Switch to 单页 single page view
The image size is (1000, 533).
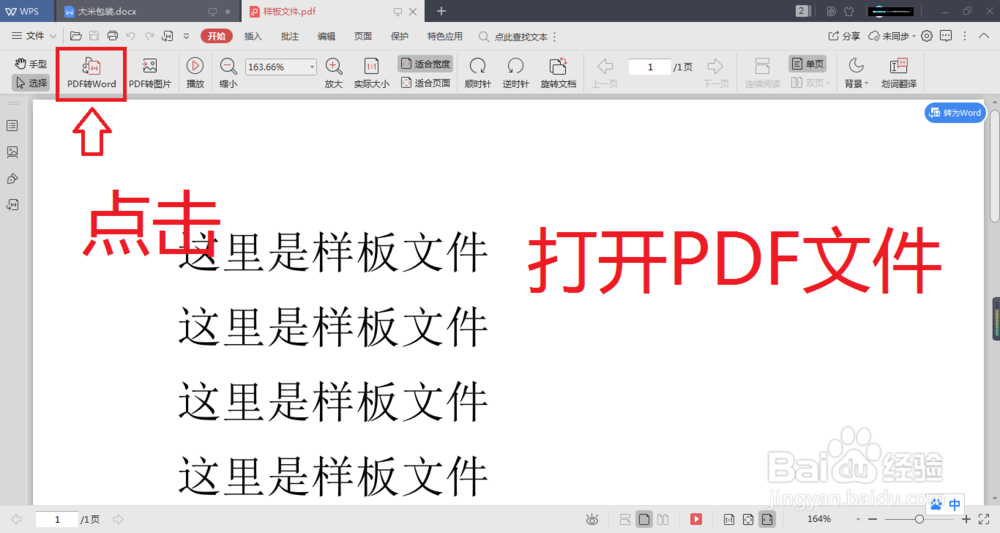pos(807,64)
